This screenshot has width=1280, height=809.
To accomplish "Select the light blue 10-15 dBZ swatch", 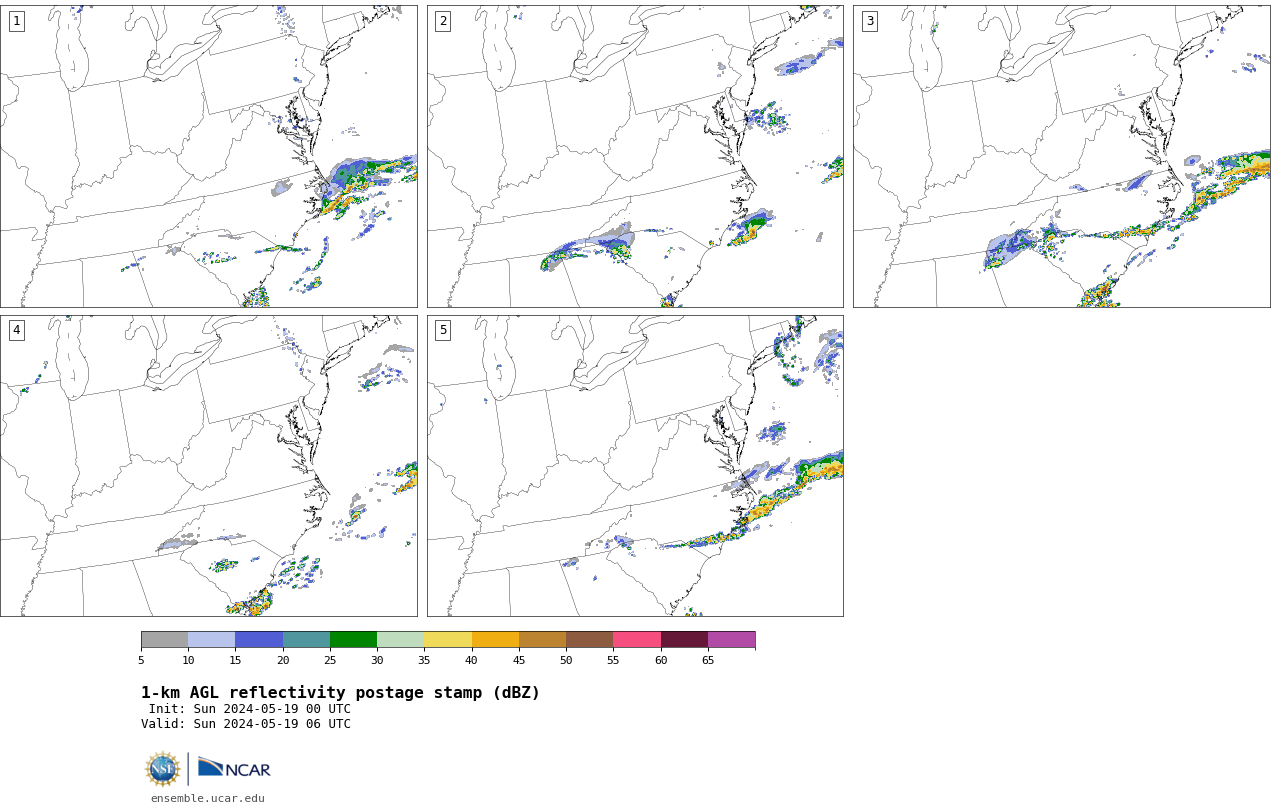I will tap(211, 640).
